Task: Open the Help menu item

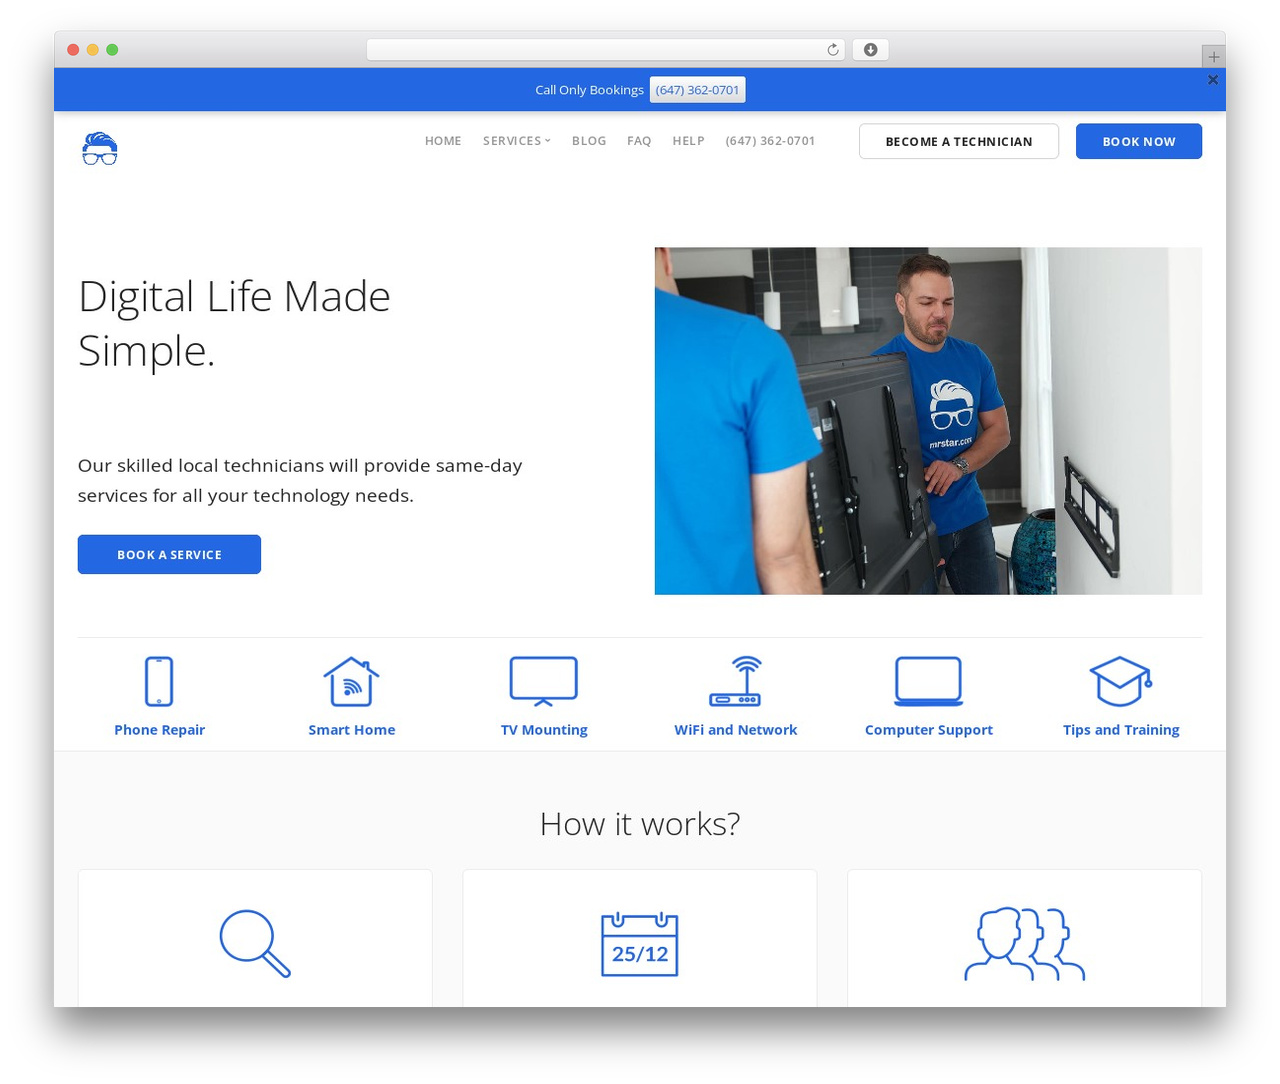Action: [688, 141]
